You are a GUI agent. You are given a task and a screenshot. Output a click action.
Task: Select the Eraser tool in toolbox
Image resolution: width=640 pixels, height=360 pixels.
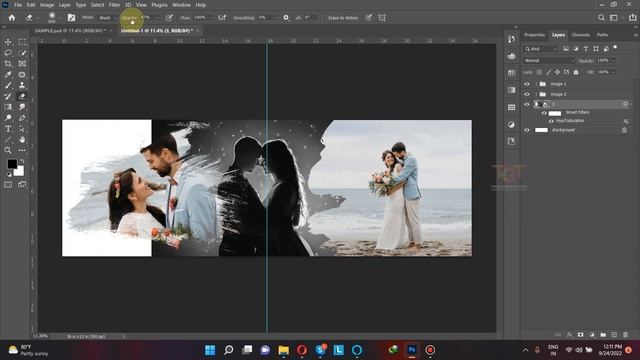click(x=22, y=96)
